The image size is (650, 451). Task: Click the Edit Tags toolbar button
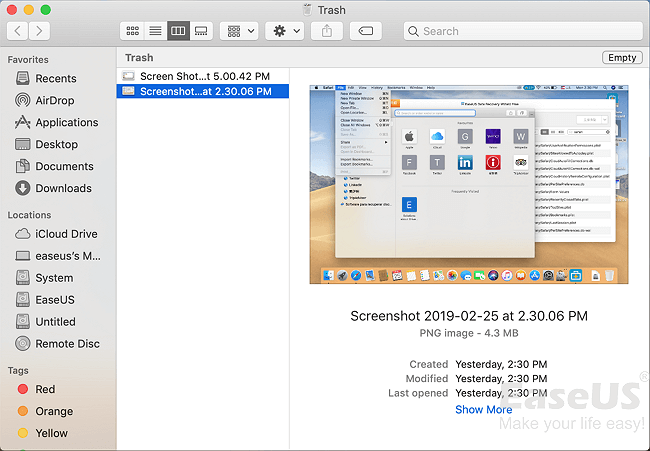[x=366, y=31]
